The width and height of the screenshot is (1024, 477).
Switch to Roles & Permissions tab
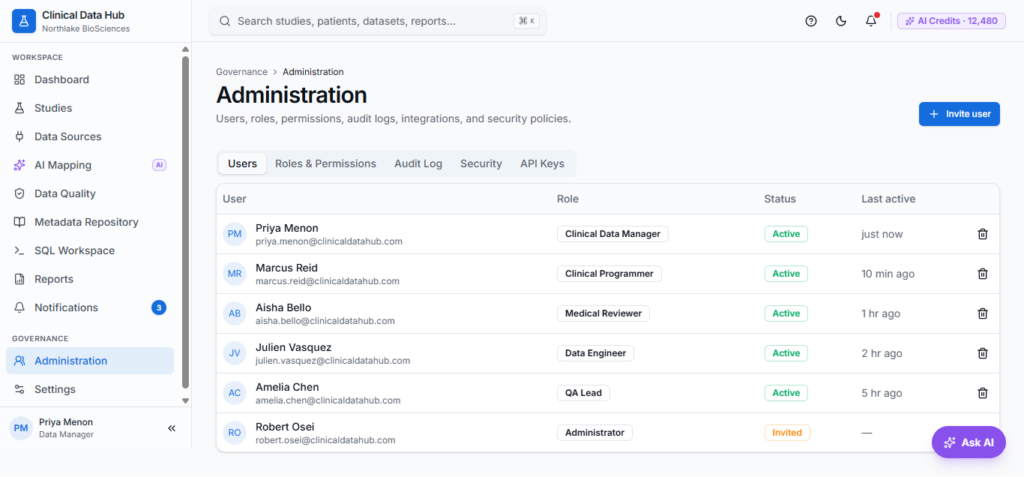[325, 163]
